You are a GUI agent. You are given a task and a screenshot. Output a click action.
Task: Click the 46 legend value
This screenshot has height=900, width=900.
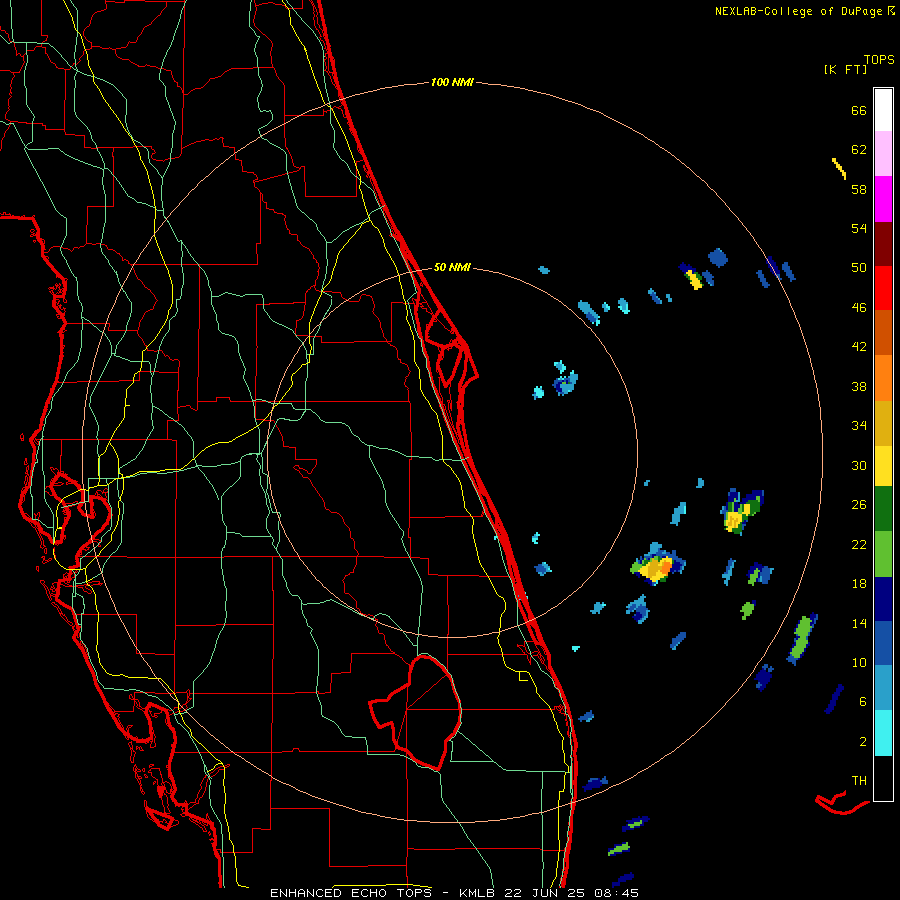(x=859, y=307)
